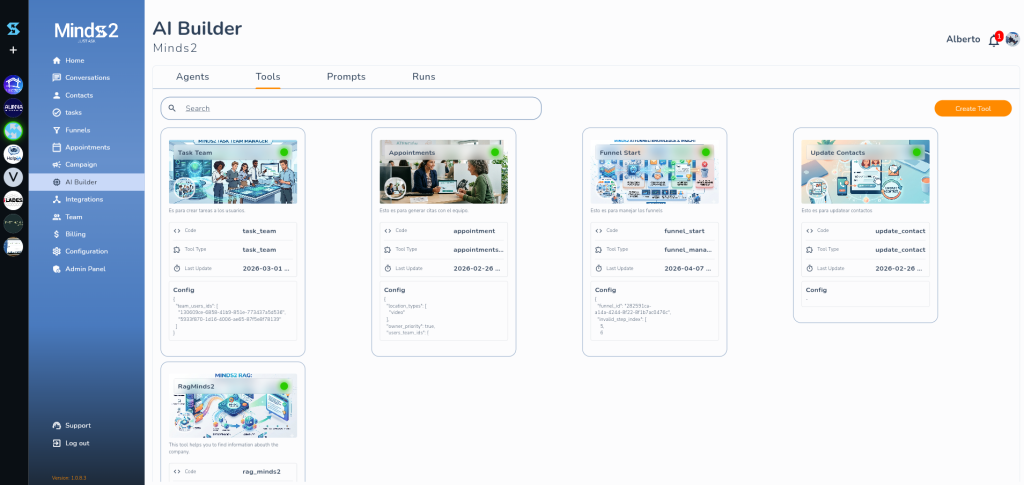Toggle Appointments green status indicator
The width and height of the screenshot is (1024, 485).
tap(495, 152)
